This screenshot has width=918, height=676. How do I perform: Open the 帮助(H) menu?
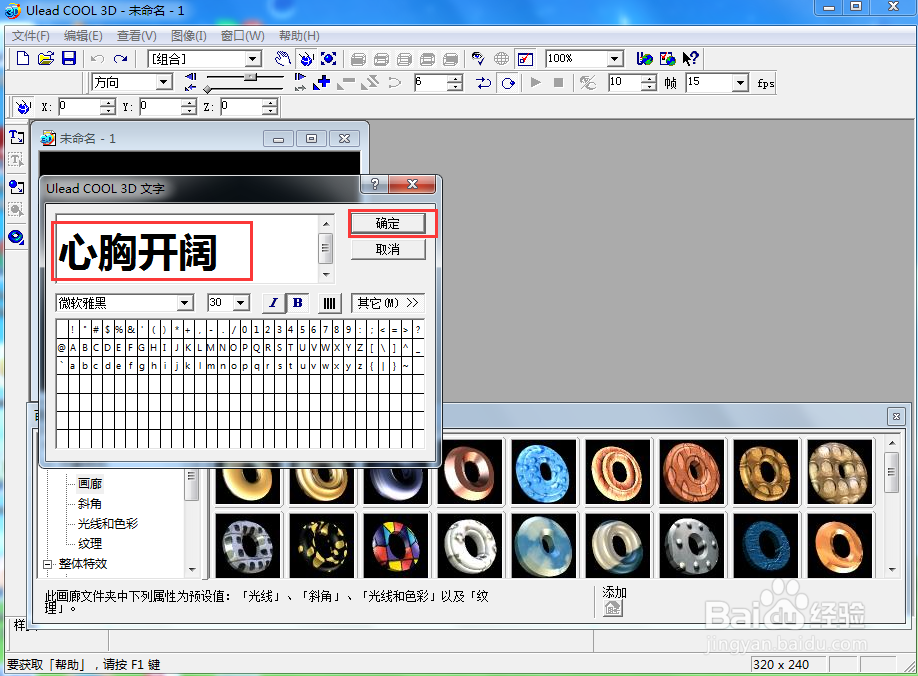pyautogui.click(x=299, y=36)
